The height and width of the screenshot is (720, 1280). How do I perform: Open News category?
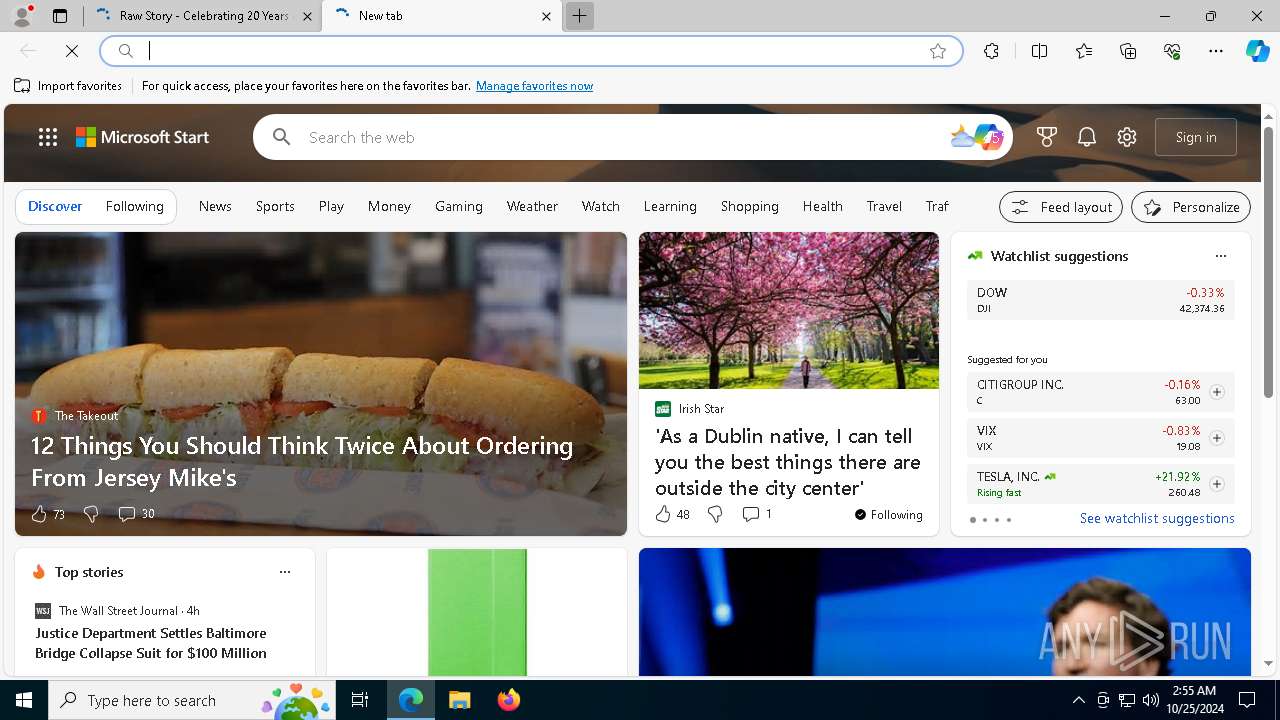(x=215, y=206)
